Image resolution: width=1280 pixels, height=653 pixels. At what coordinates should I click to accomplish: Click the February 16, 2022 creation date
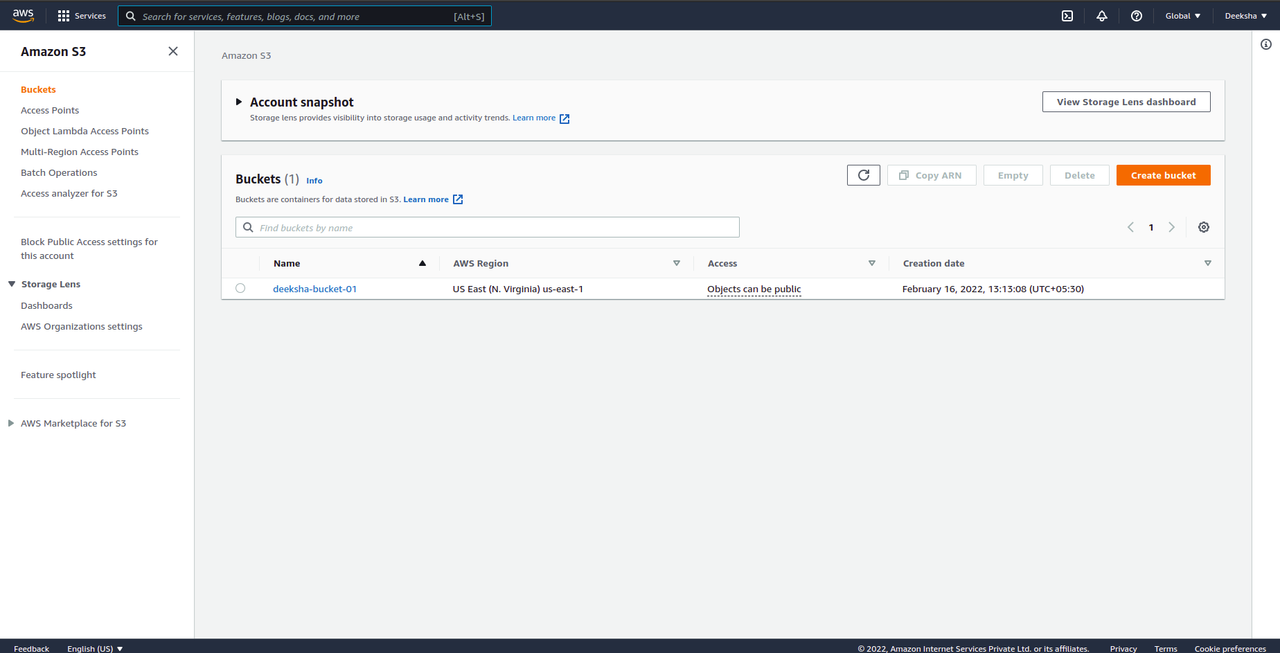coord(993,289)
